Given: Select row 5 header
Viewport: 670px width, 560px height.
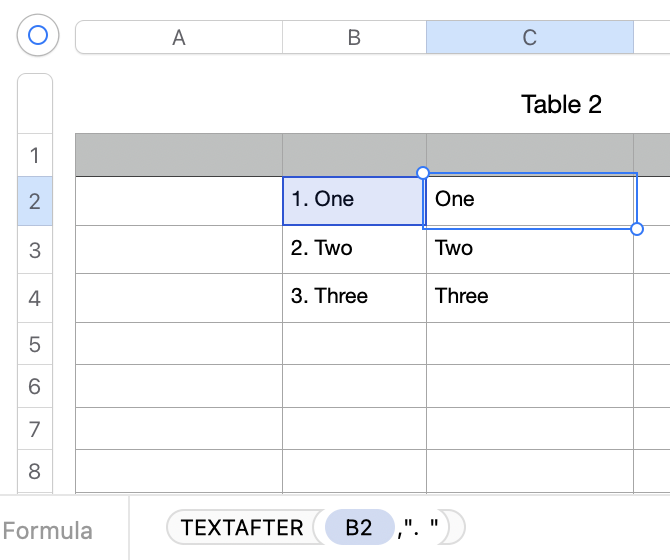Looking at the screenshot, I should pyautogui.click(x=35, y=344).
